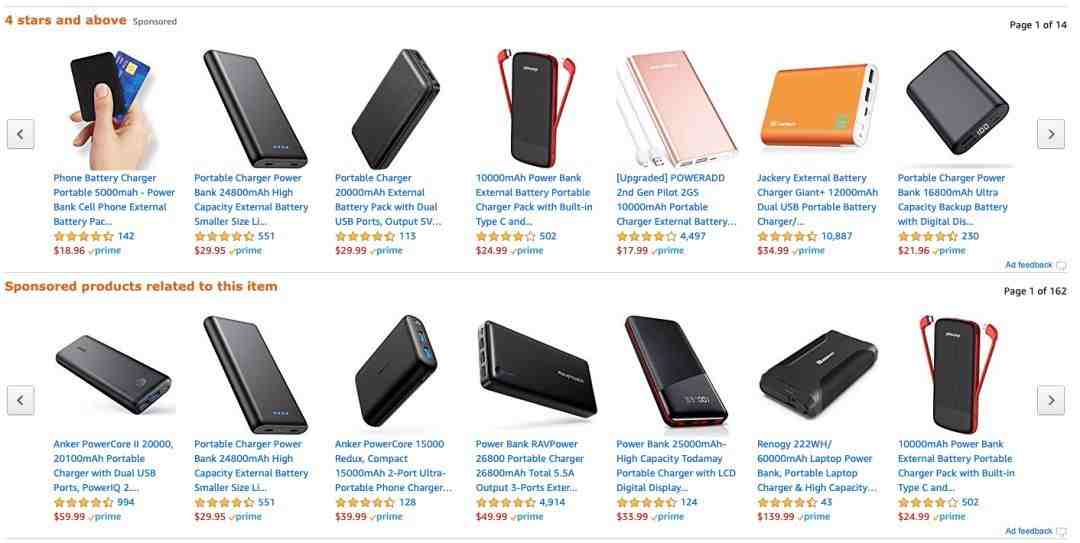Select the RAVPower 26800 product image
Screen dimensions: 1080x543
click(x=537, y=369)
